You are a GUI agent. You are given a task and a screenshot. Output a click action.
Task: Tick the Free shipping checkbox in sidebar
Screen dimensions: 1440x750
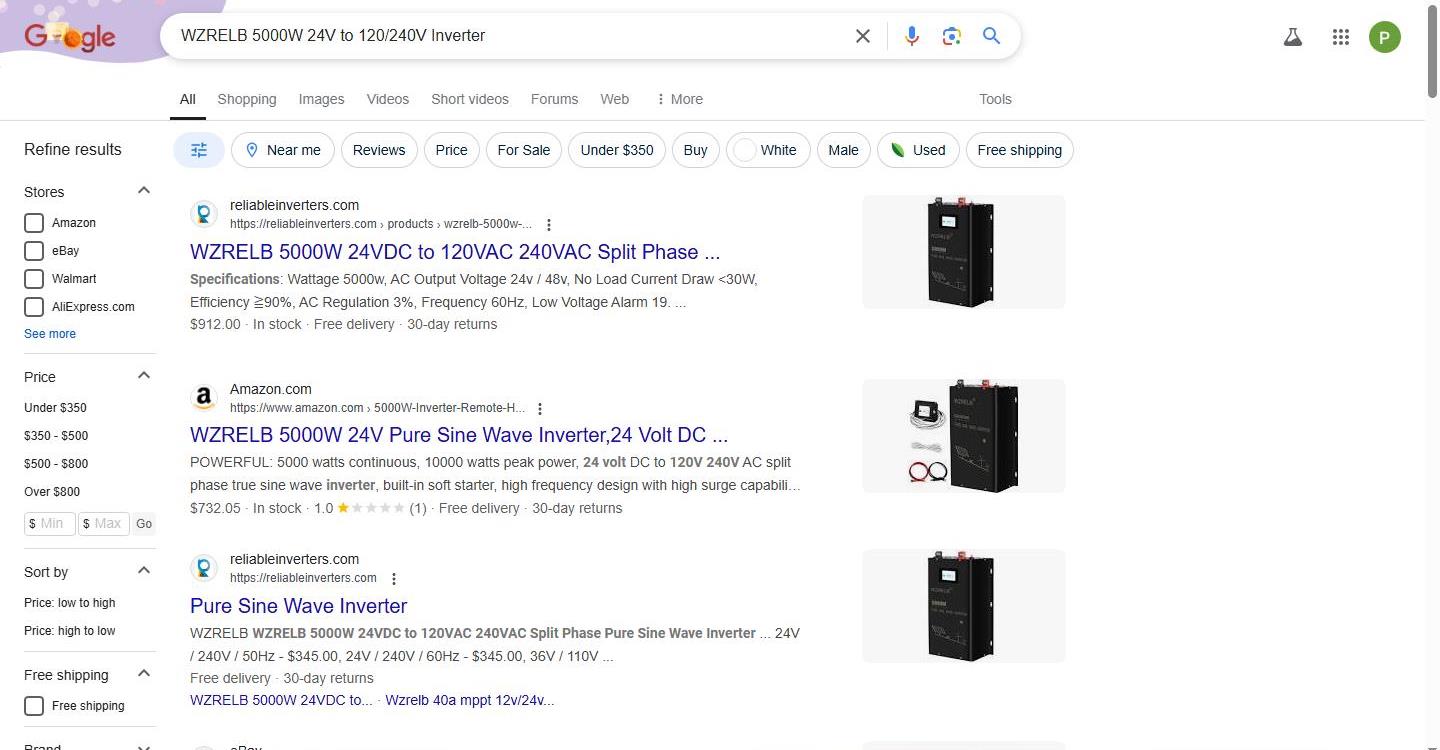pyautogui.click(x=34, y=706)
